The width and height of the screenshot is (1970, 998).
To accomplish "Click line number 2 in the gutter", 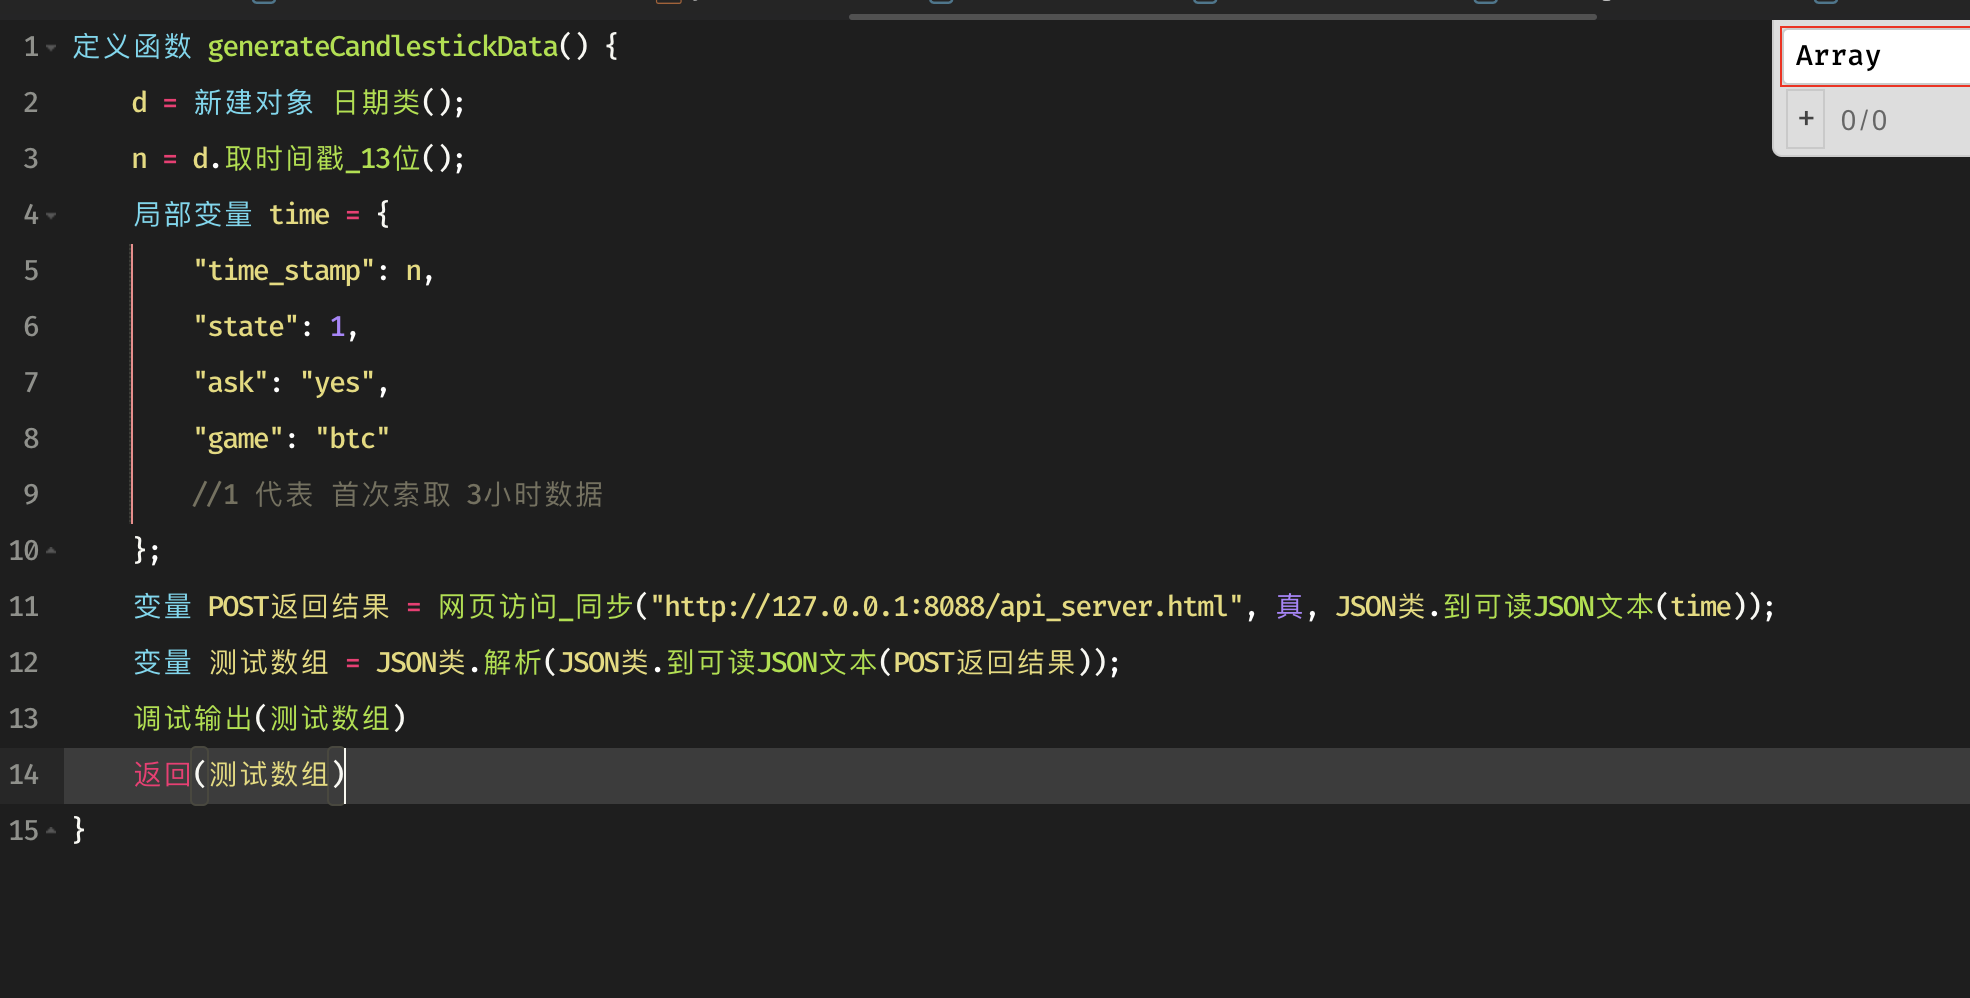I will [x=31, y=103].
